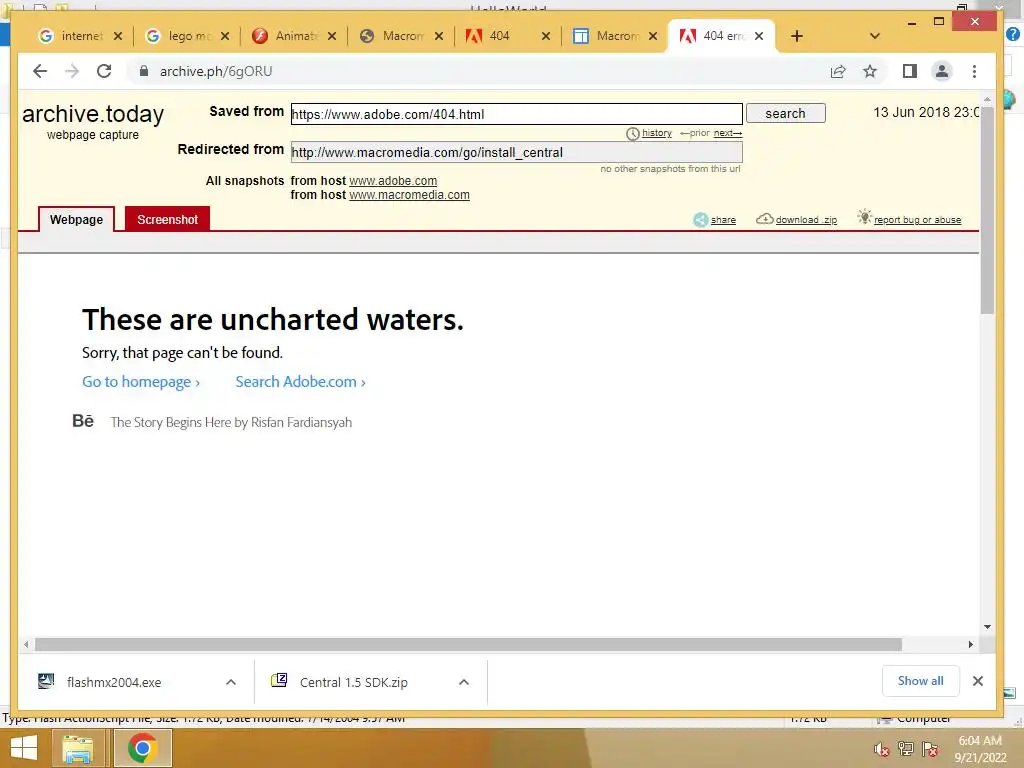The image size is (1024, 768).
Task: Close the active '404 err' tab
Action: coord(759,36)
